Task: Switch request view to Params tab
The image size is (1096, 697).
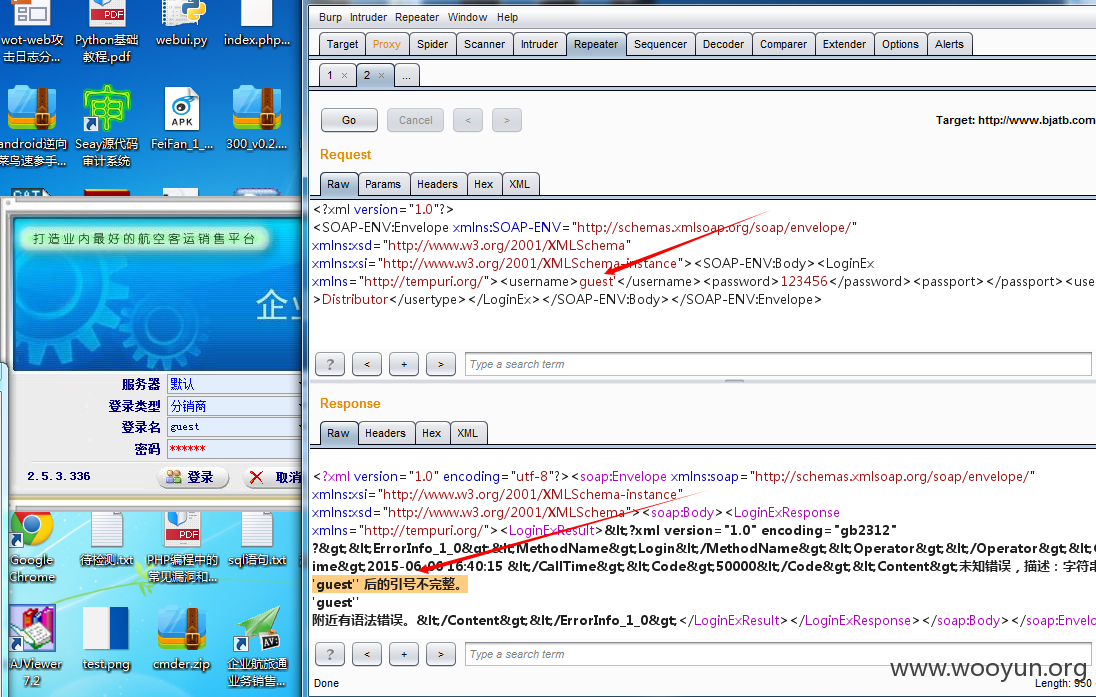Action: click(x=383, y=185)
